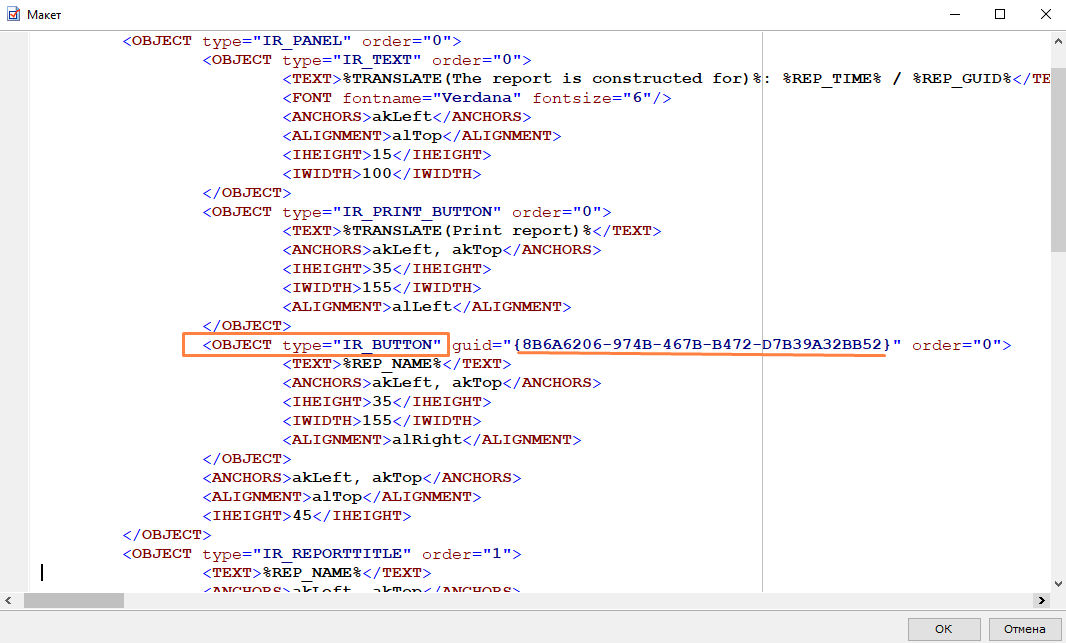Screen dimensions: 1066x643
Task: Click the vertical scrollbar thumb
Action: click(x=1057, y=148)
